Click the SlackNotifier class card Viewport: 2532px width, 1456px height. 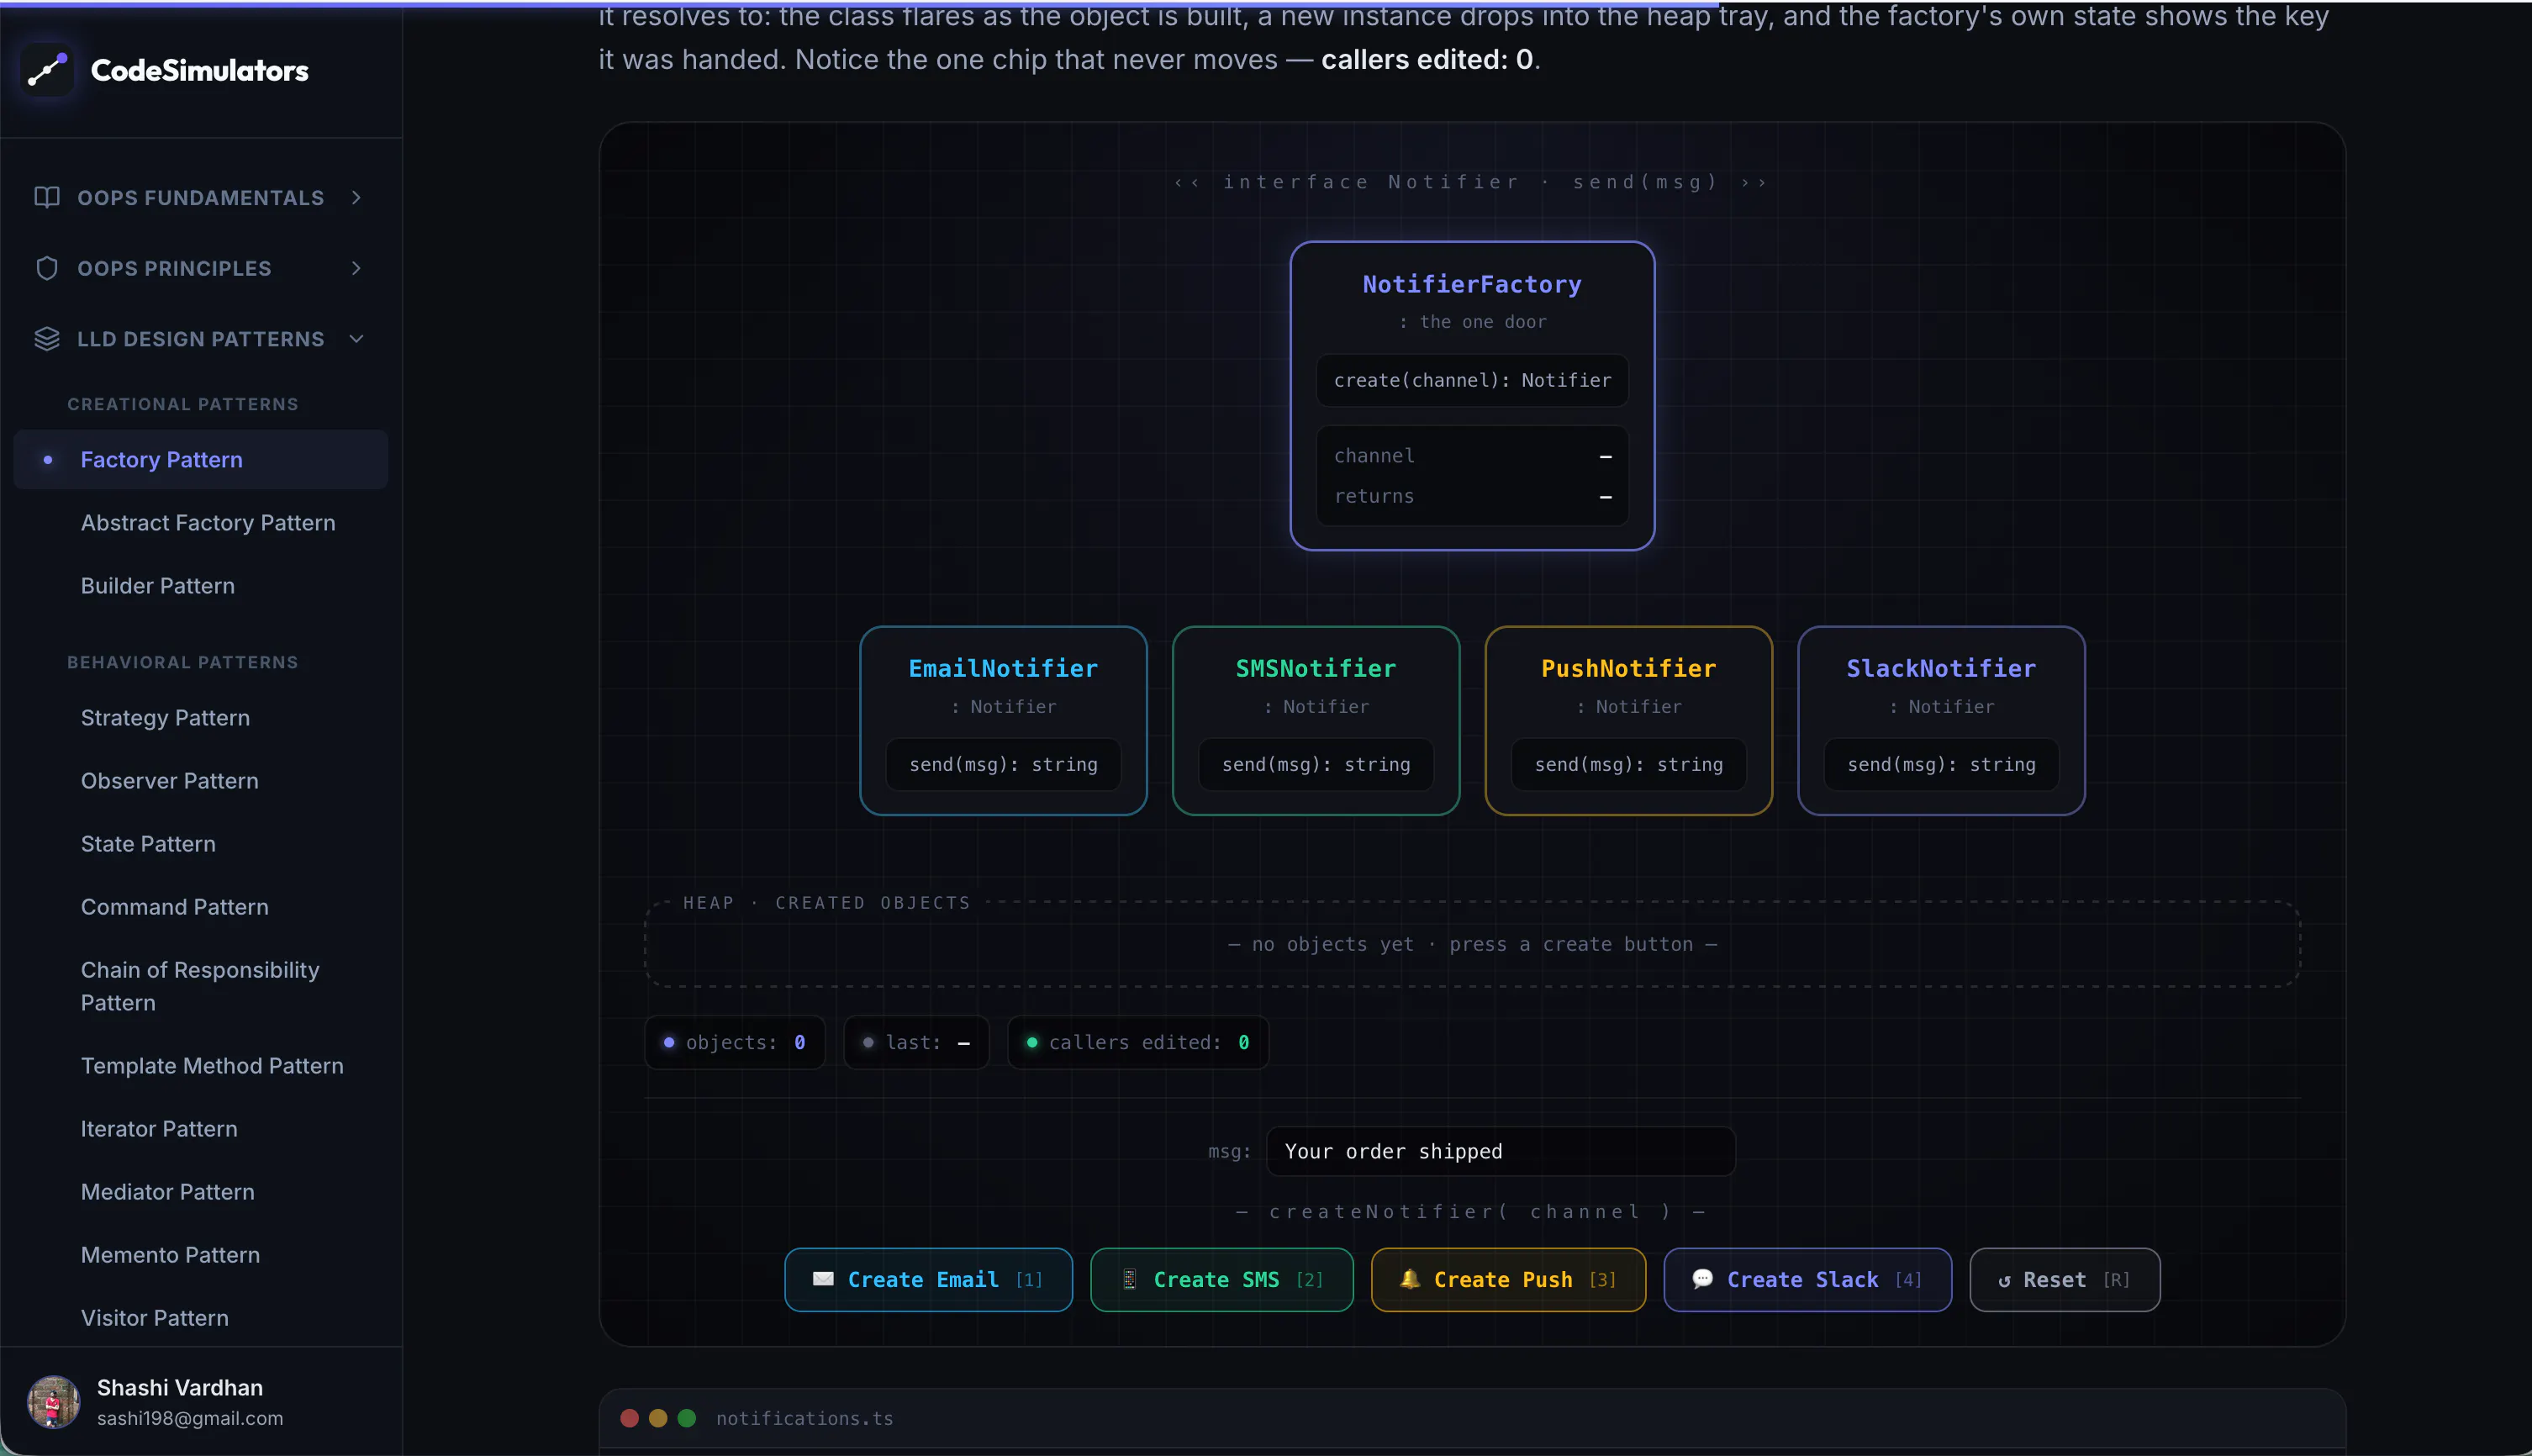click(1941, 720)
